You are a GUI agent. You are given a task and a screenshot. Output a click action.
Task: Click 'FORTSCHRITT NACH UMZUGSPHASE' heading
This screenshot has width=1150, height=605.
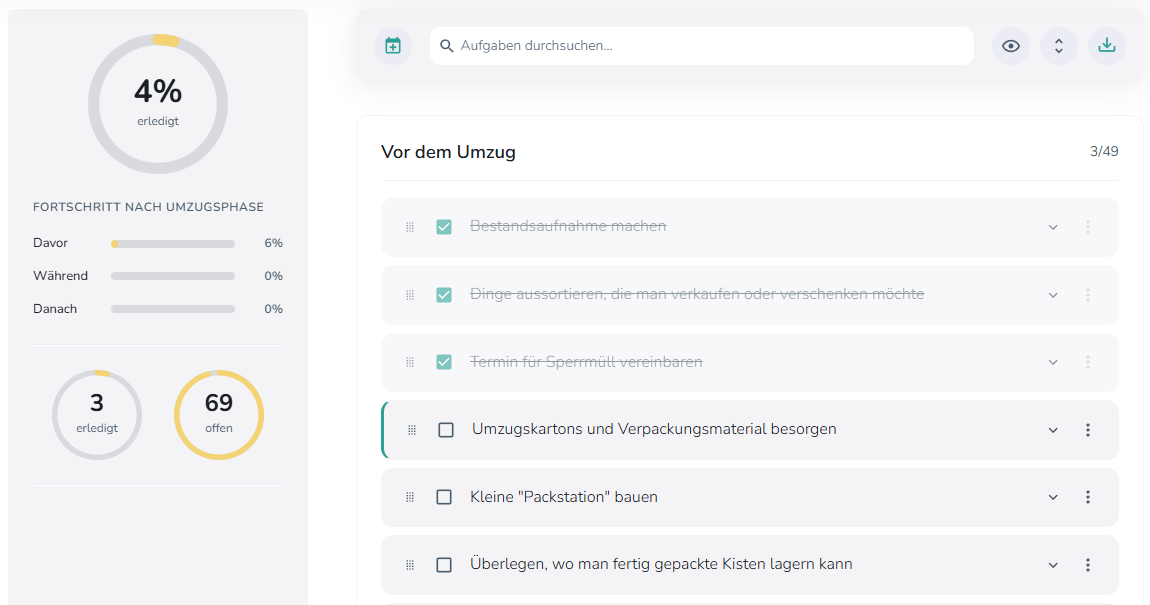[x=148, y=207]
